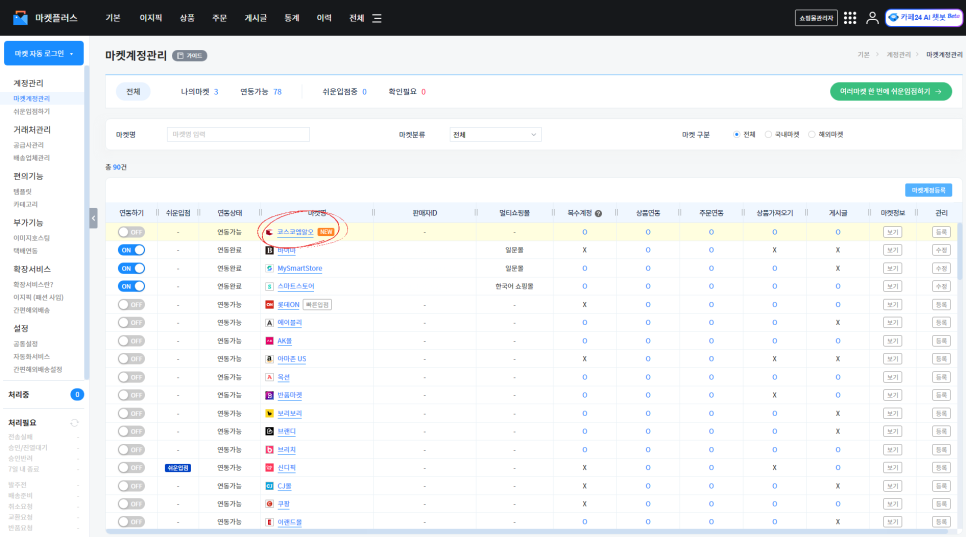Click the 쉬운입점 badge in 신디픽 row
Image resolution: width=966 pixels, height=537 pixels.
[178, 468]
